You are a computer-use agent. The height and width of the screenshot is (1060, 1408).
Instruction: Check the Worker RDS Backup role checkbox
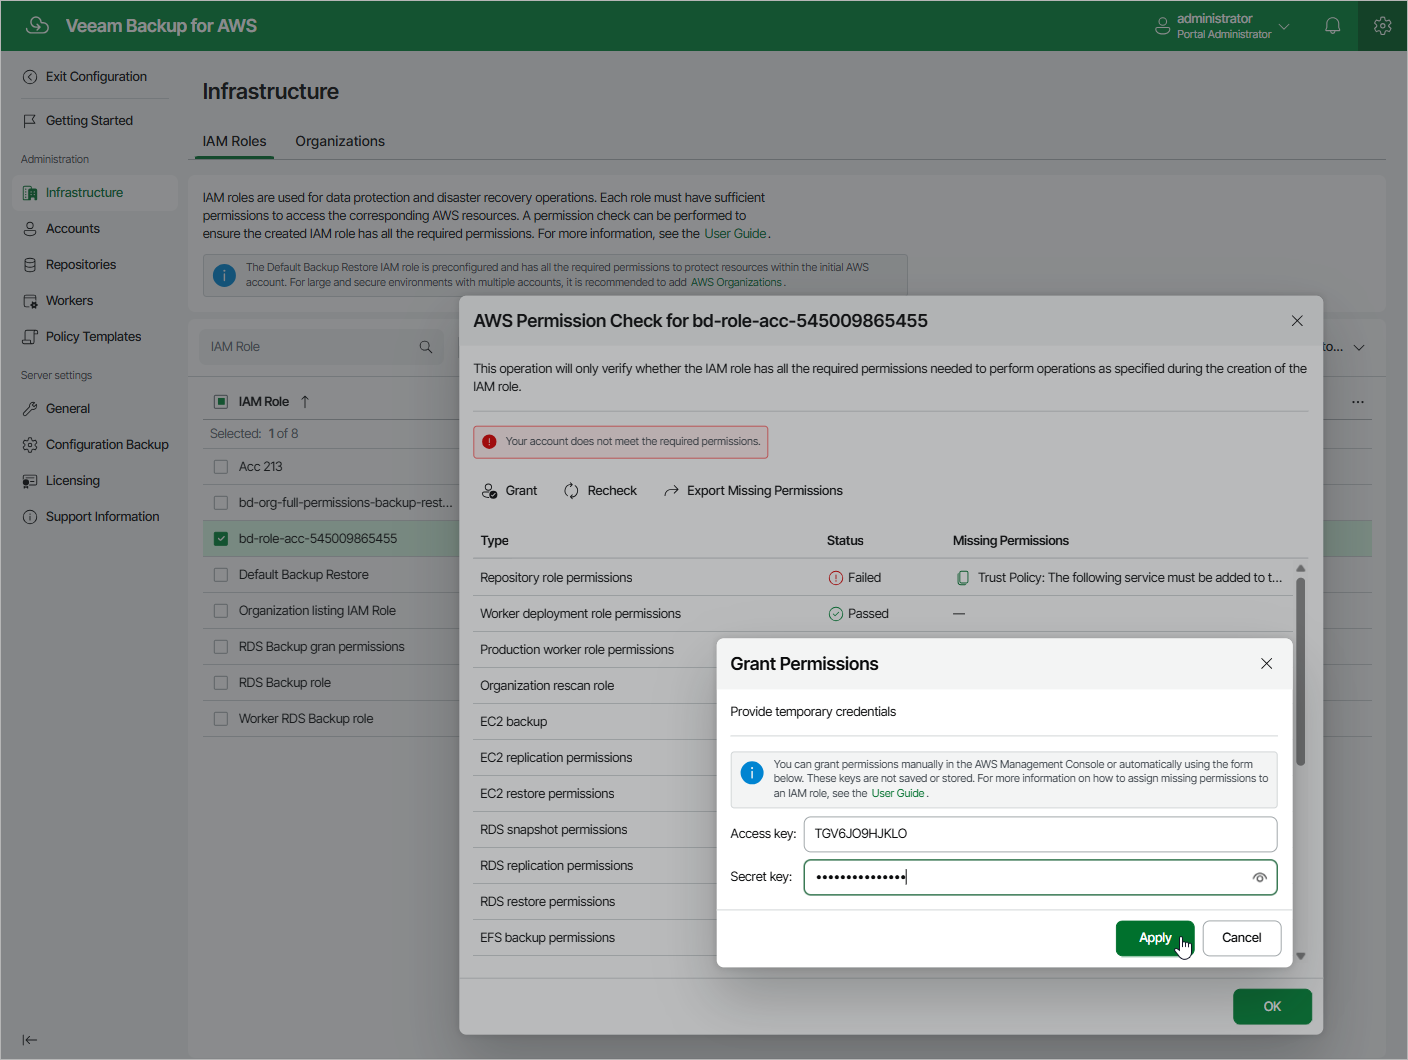click(x=221, y=719)
